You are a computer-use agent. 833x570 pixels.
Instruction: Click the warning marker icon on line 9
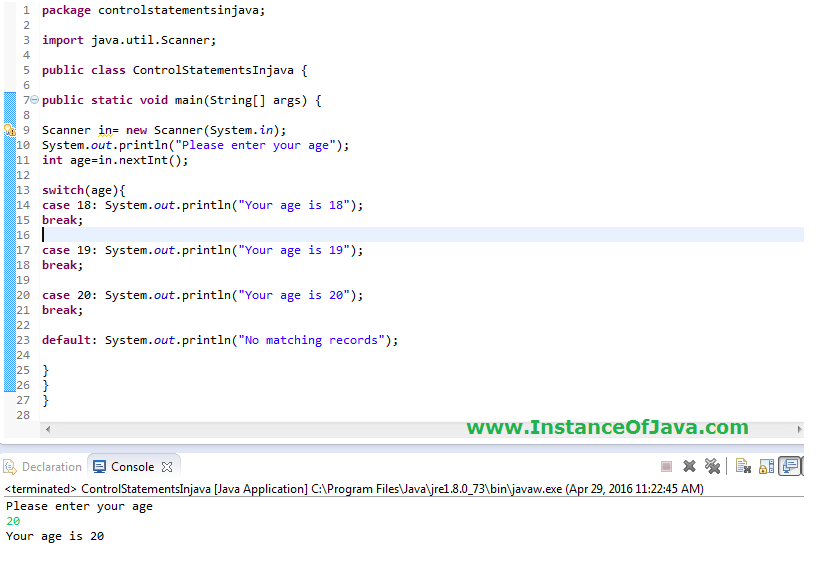[x=10, y=130]
